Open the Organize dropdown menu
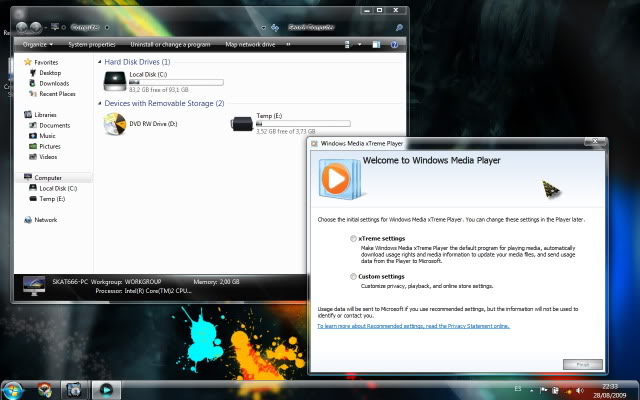 pyautogui.click(x=38, y=44)
